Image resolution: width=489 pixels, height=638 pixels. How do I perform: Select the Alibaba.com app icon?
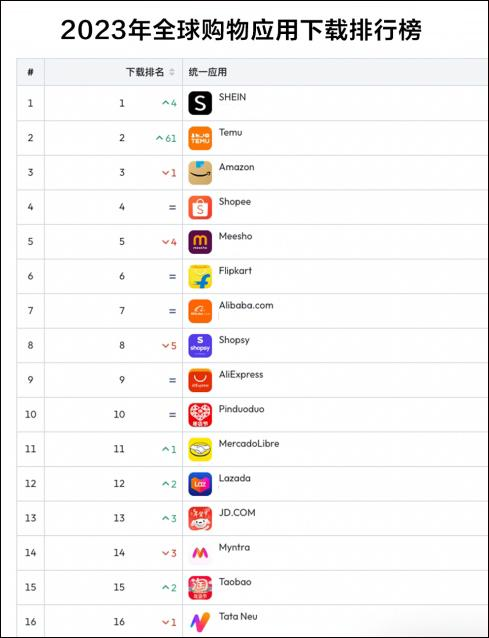pyautogui.click(x=200, y=311)
